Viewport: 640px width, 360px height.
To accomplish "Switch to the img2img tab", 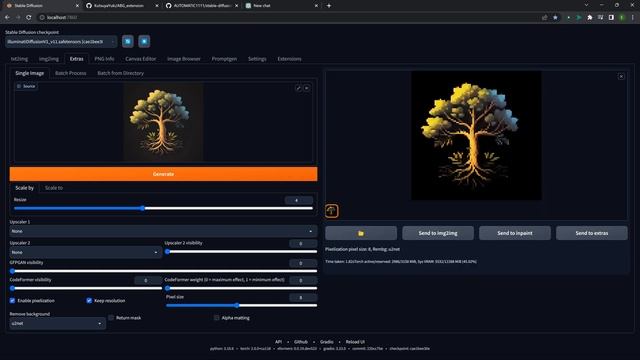I will pyautogui.click(x=49, y=59).
